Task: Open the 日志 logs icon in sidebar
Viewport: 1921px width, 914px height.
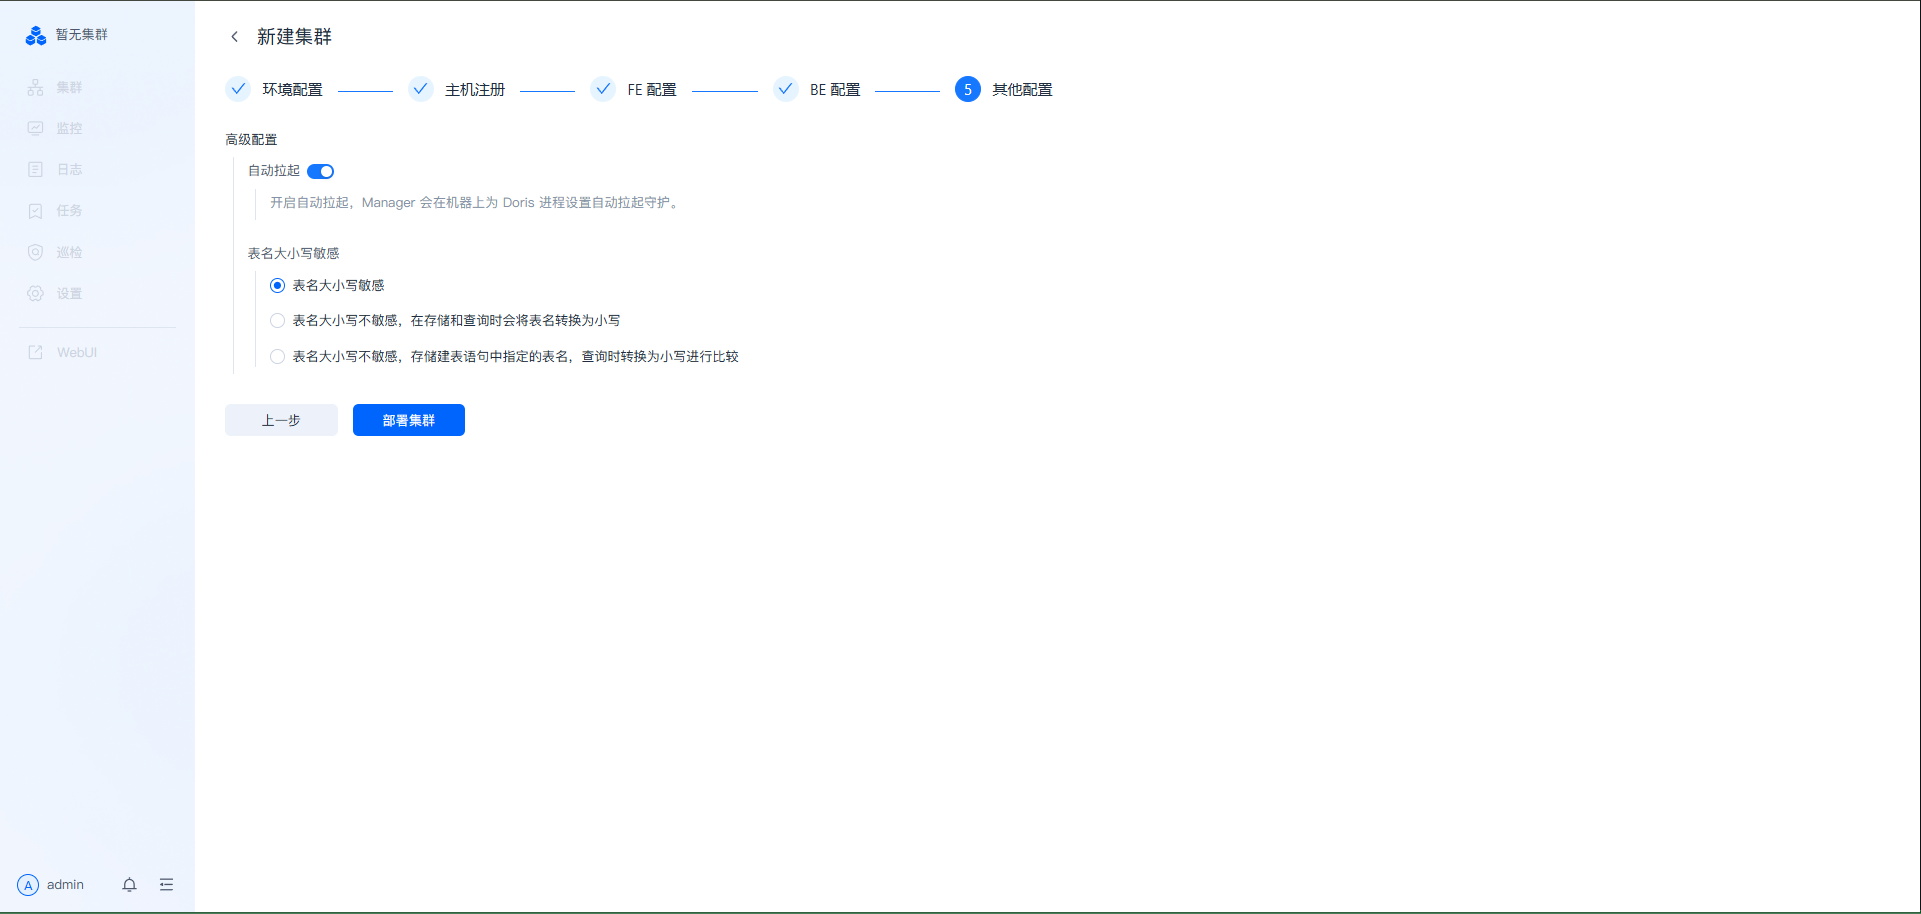Action: [36, 170]
